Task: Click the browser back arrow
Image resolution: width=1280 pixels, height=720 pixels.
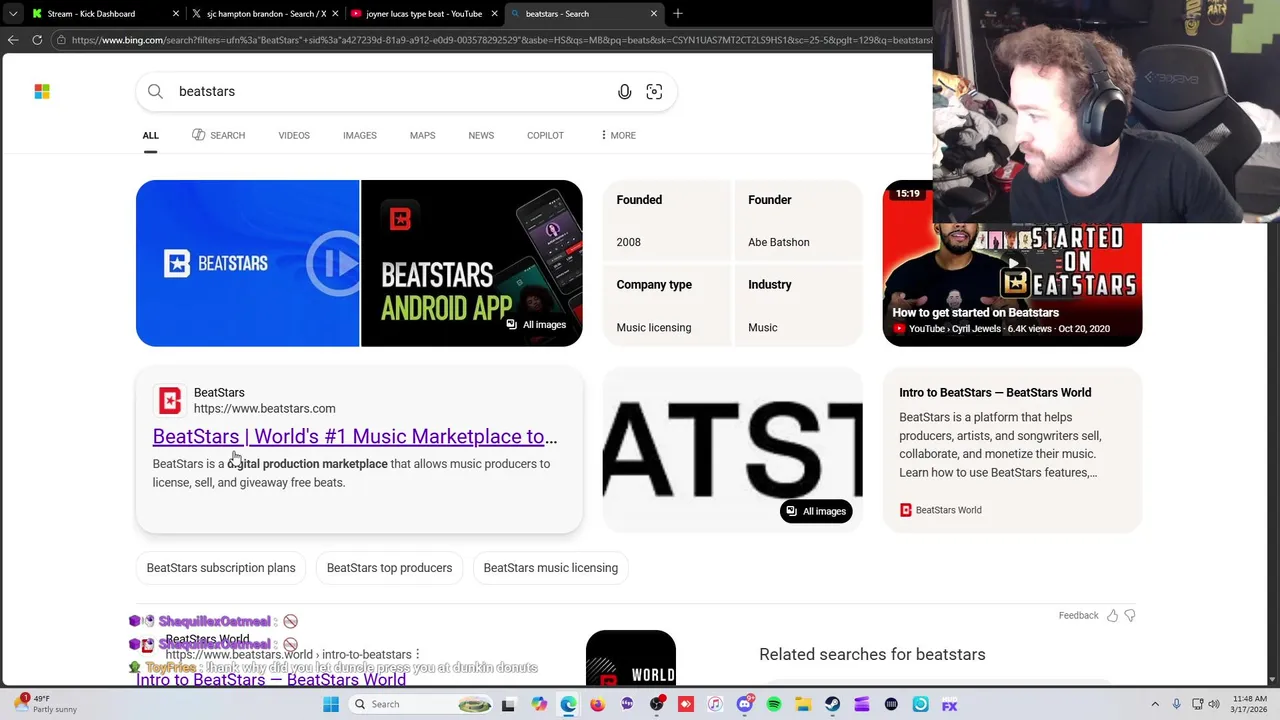Action: 13,40
